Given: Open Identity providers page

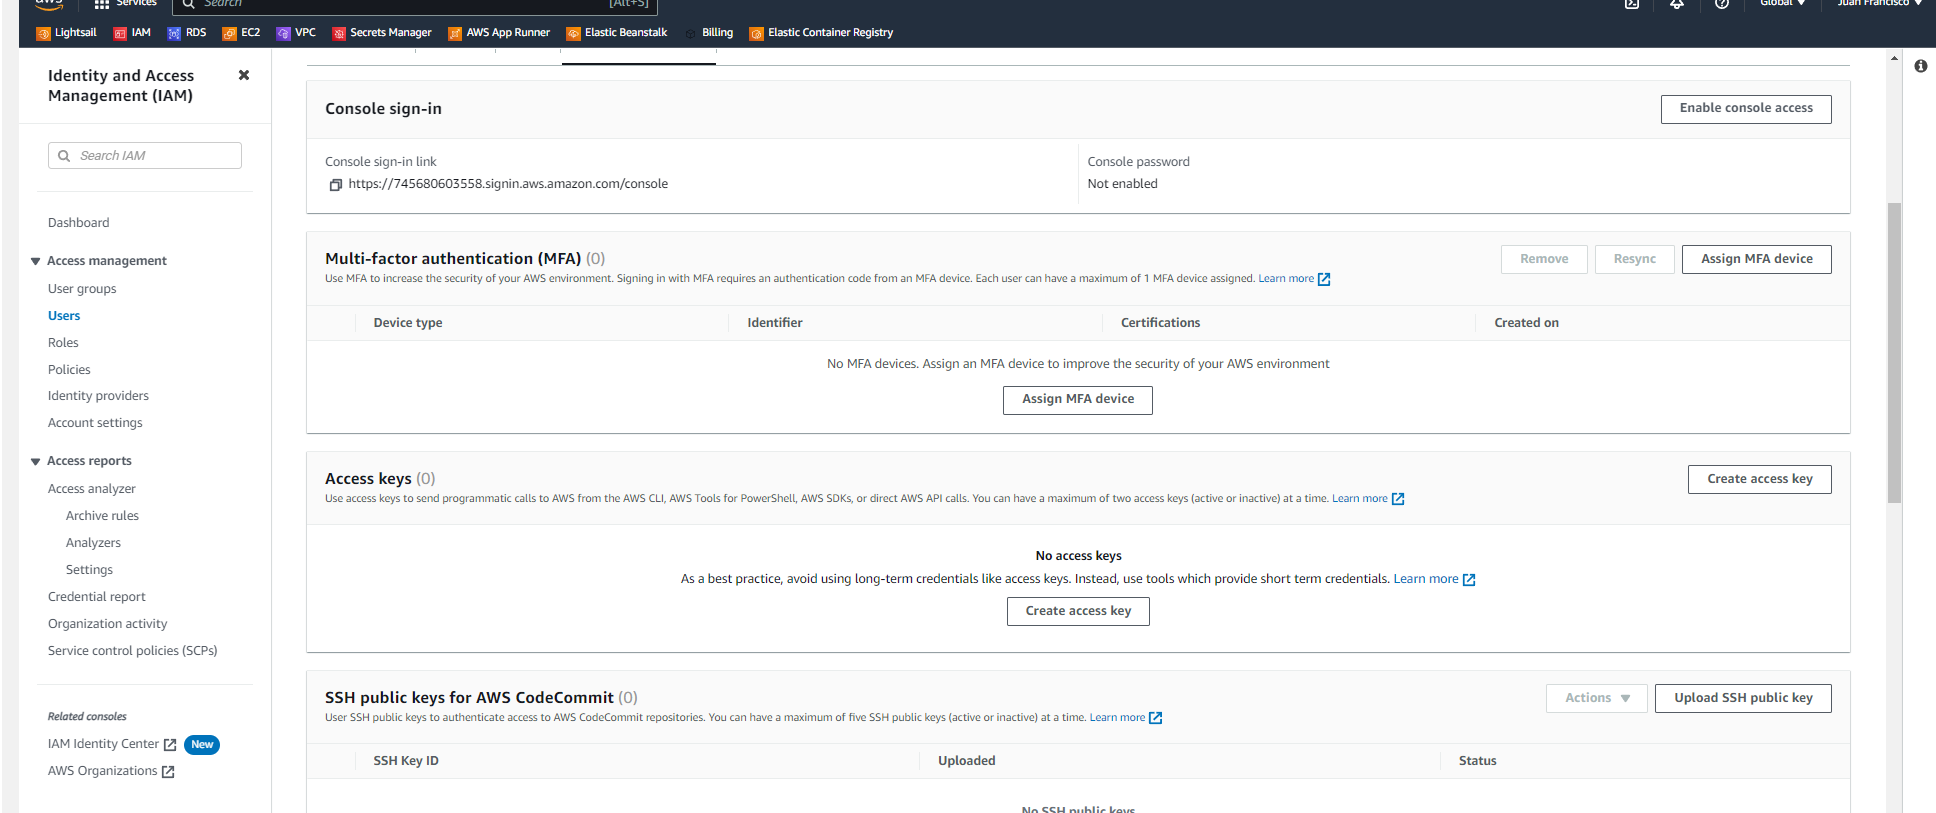Looking at the screenshot, I should point(98,396).
